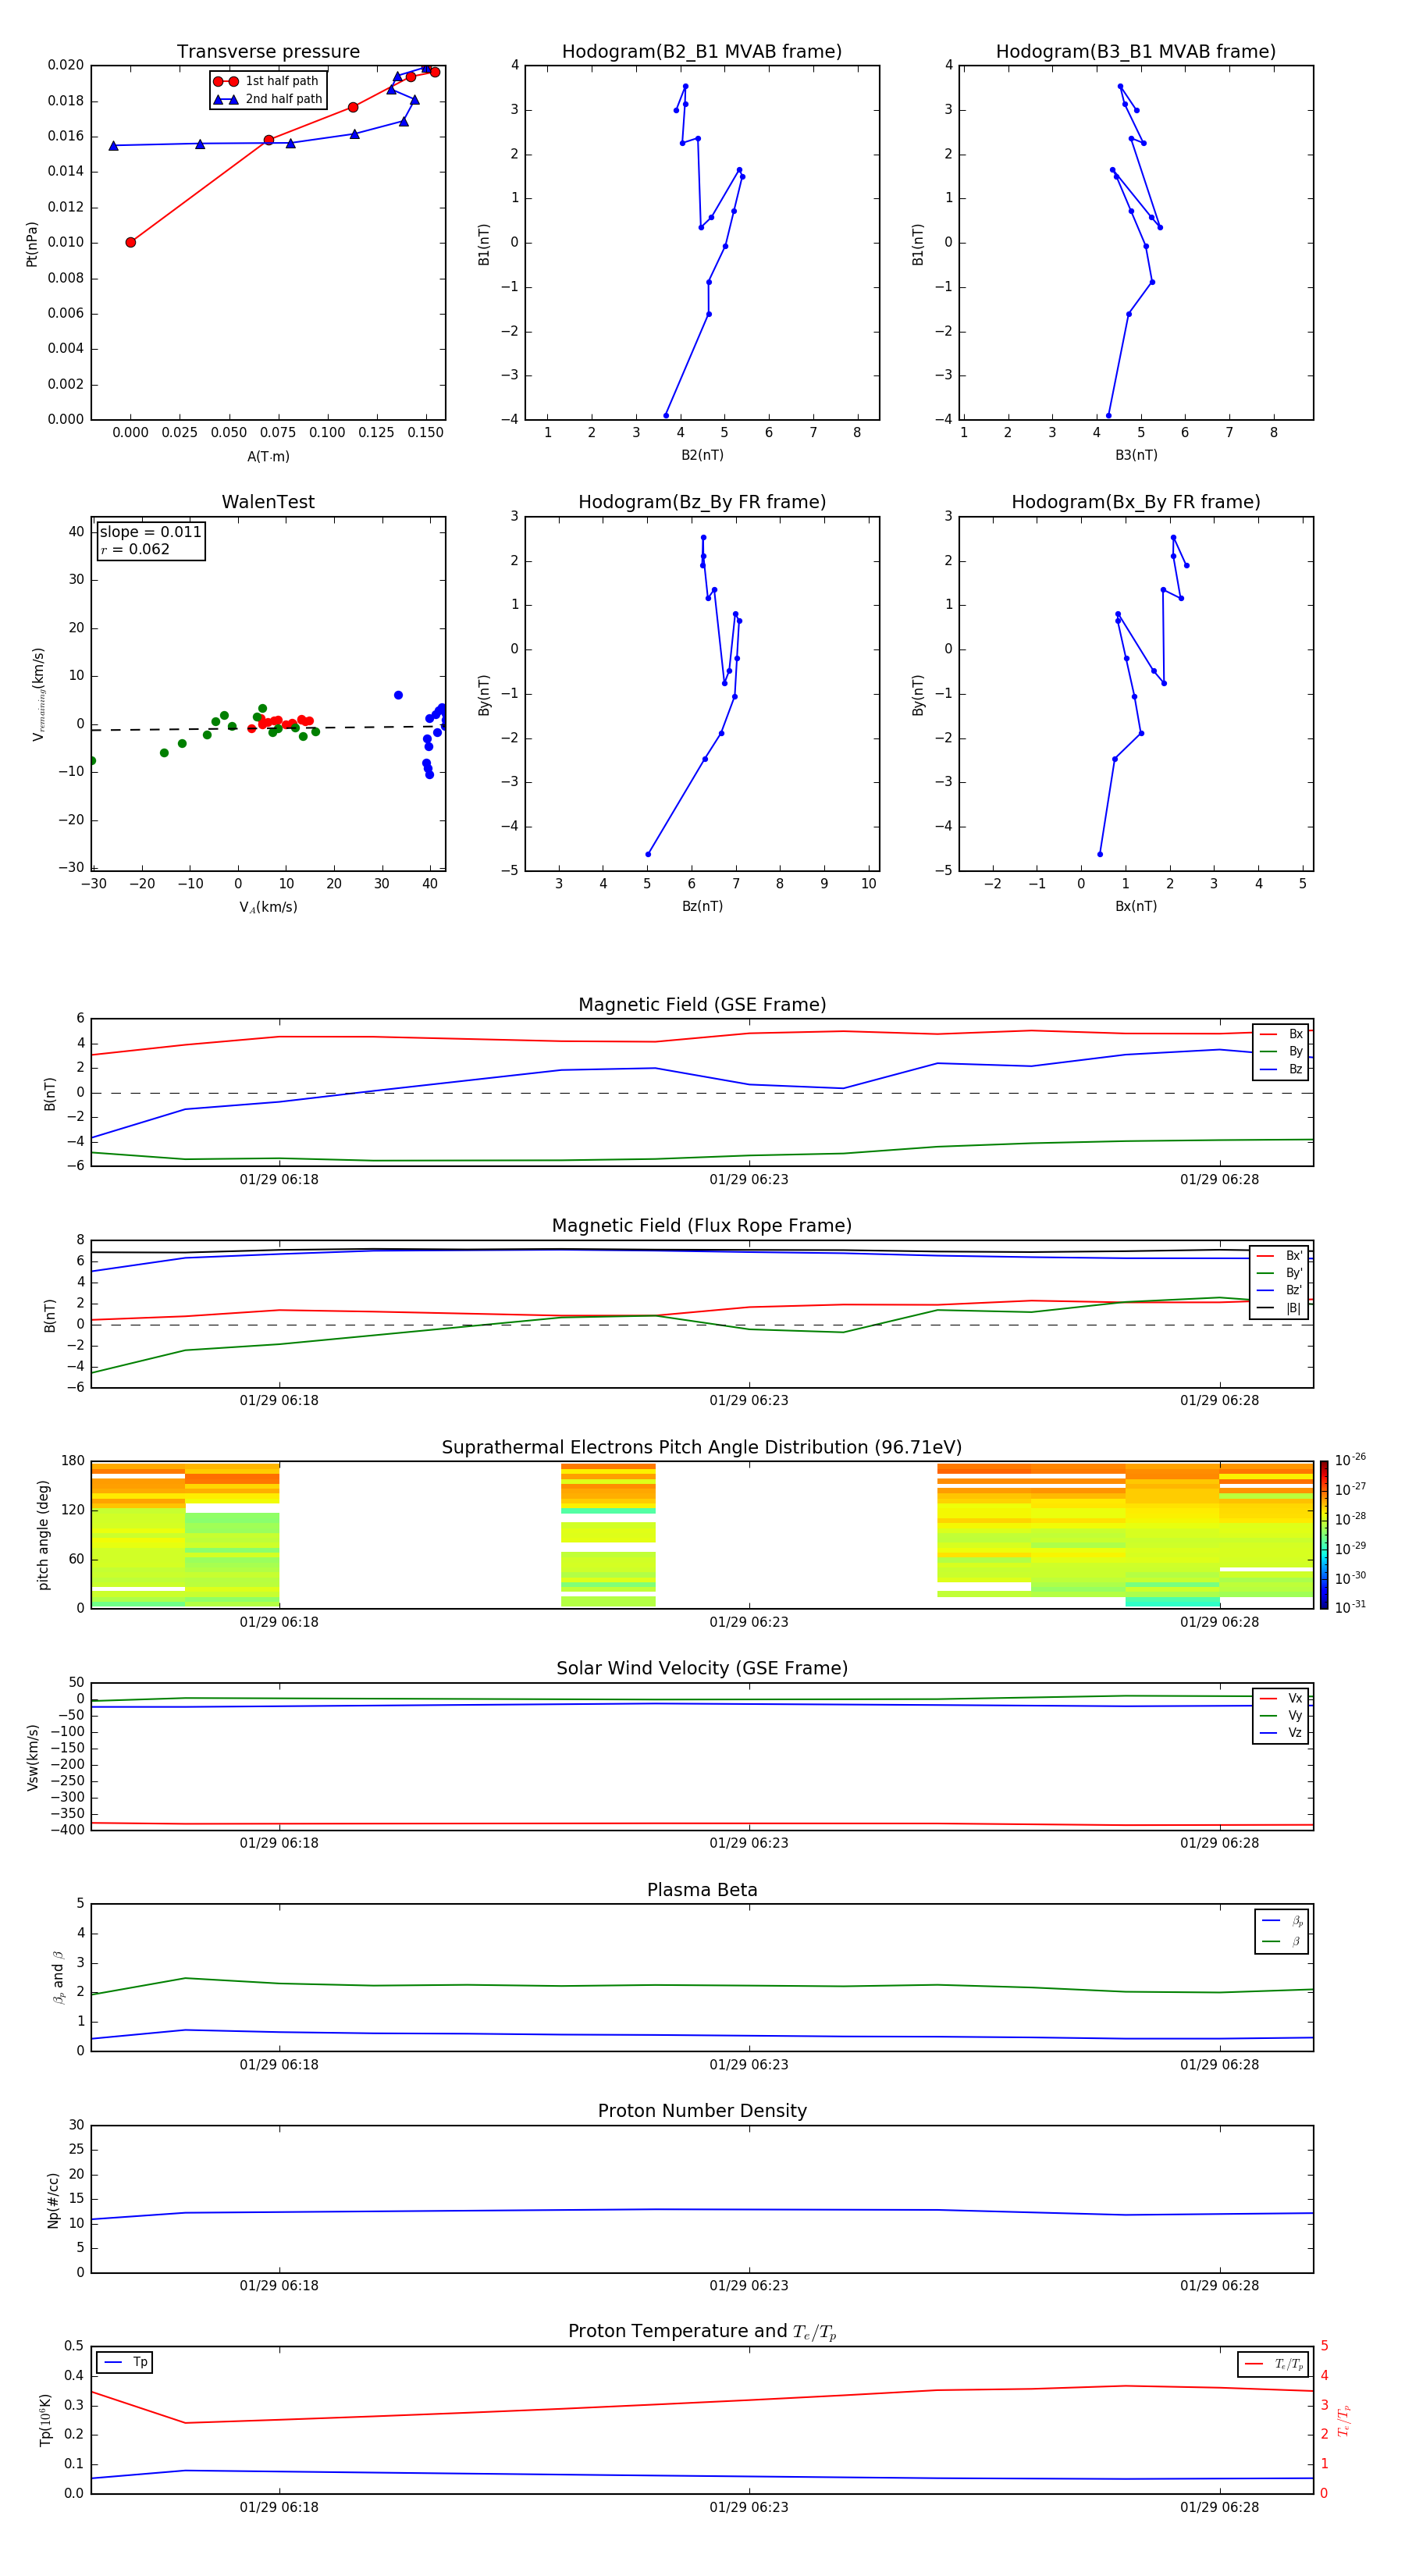Viewport: 1405px width, 2576px height.
Task: Click the 'Hodogram(B2_B1 MVAB frame)' title
Action: (702, 52)
